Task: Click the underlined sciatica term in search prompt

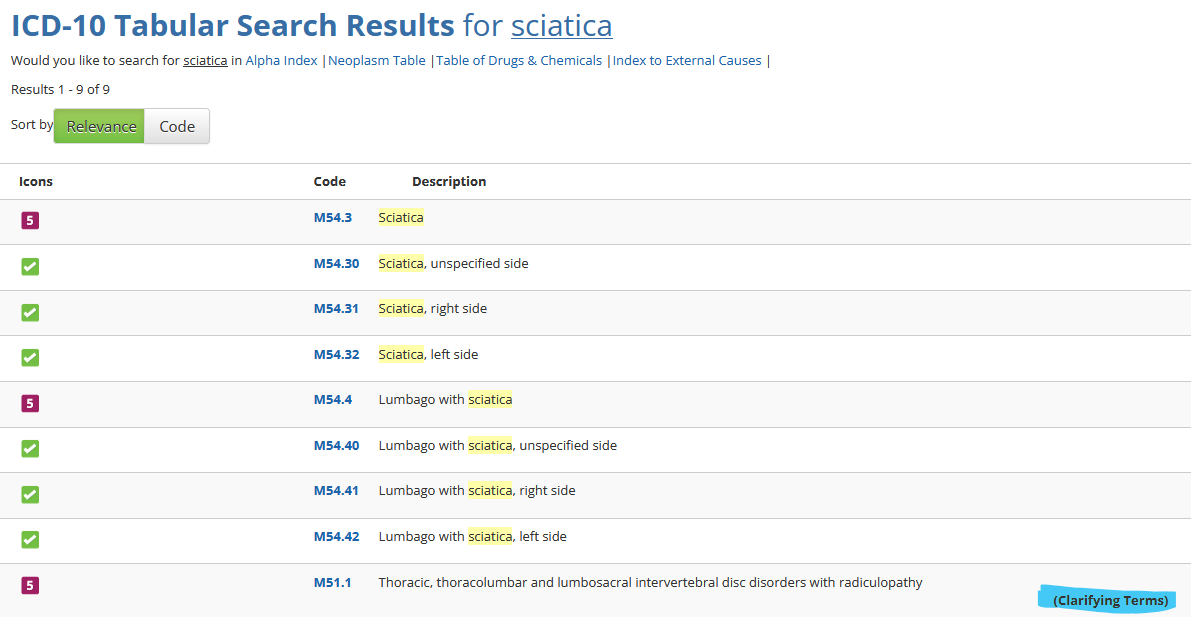Action: click(205, 61)
